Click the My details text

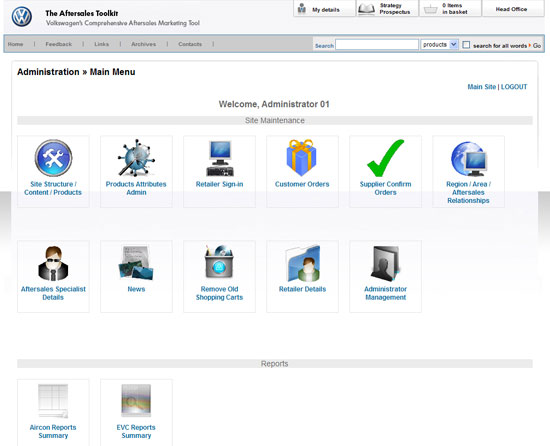coord(326,10)
